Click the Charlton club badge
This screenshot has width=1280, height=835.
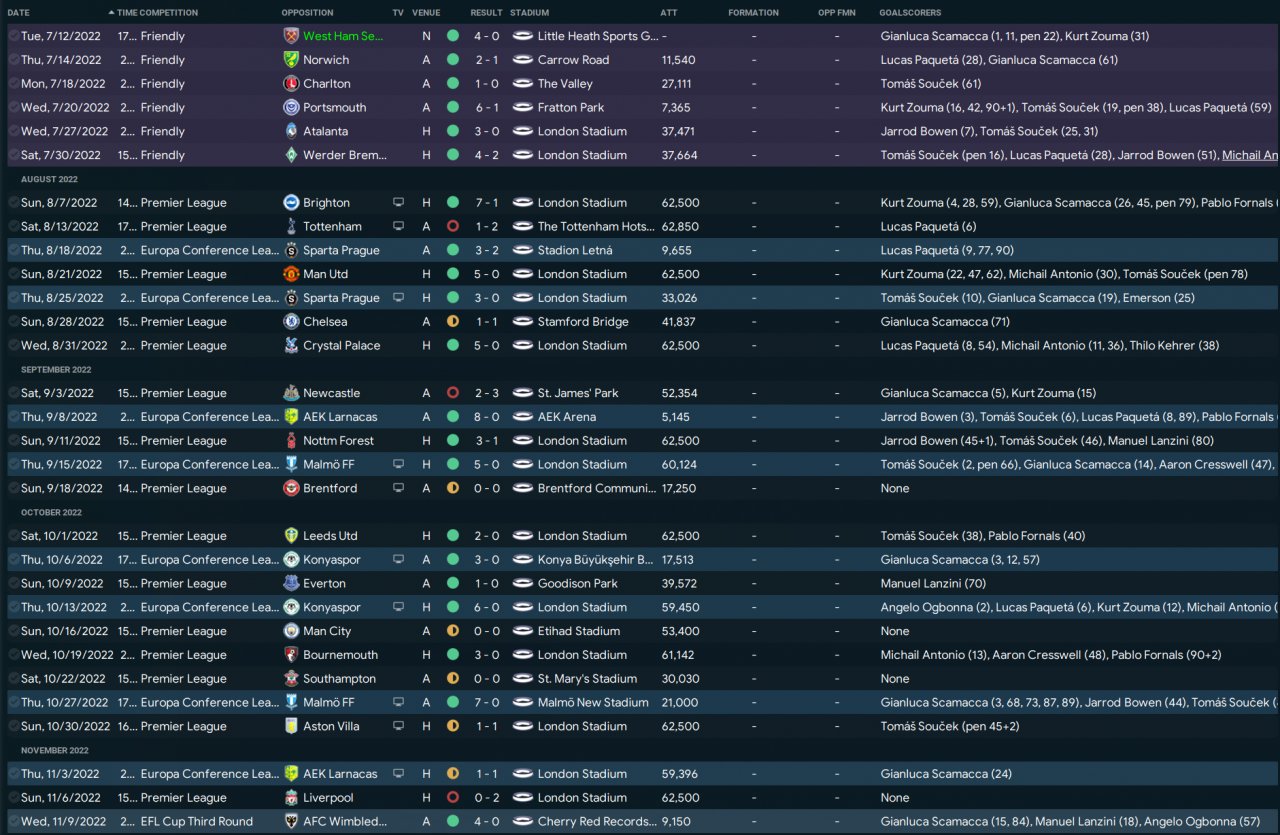(x=291, y=84)
